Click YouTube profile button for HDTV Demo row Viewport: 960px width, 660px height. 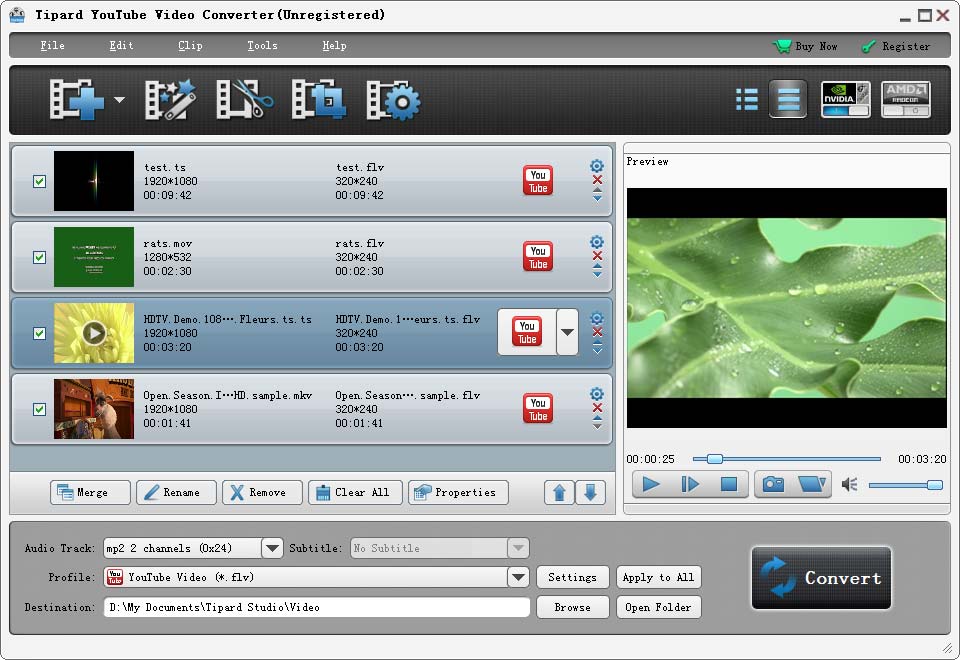pos(527,332)
